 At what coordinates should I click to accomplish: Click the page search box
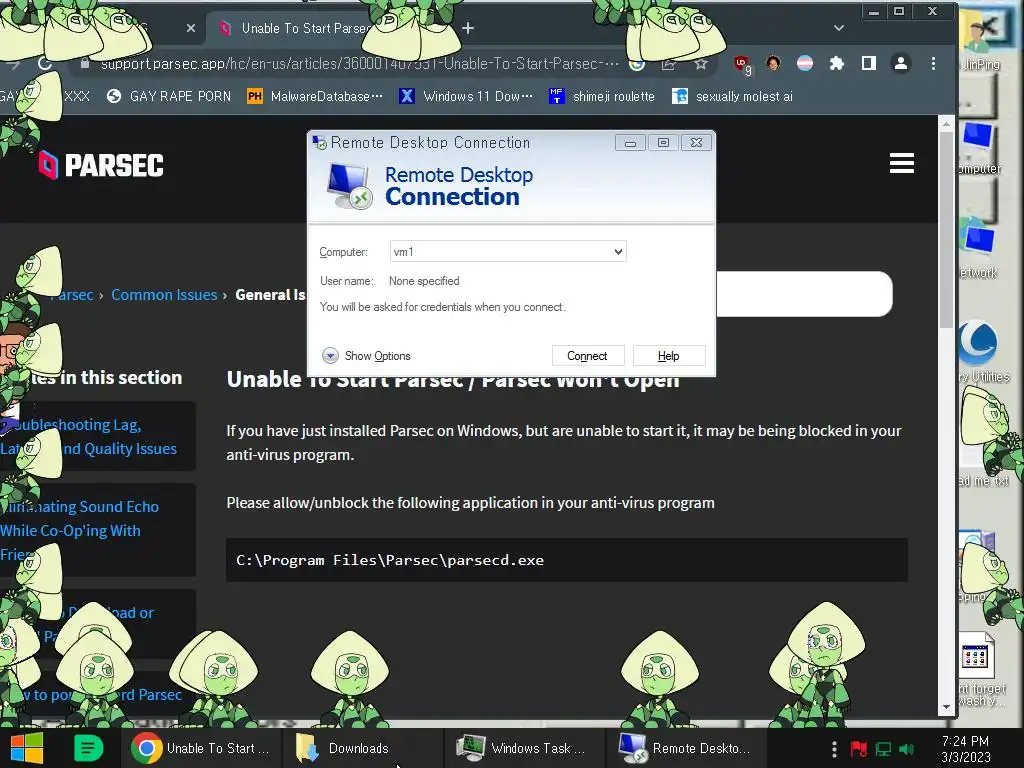point(804,294)
